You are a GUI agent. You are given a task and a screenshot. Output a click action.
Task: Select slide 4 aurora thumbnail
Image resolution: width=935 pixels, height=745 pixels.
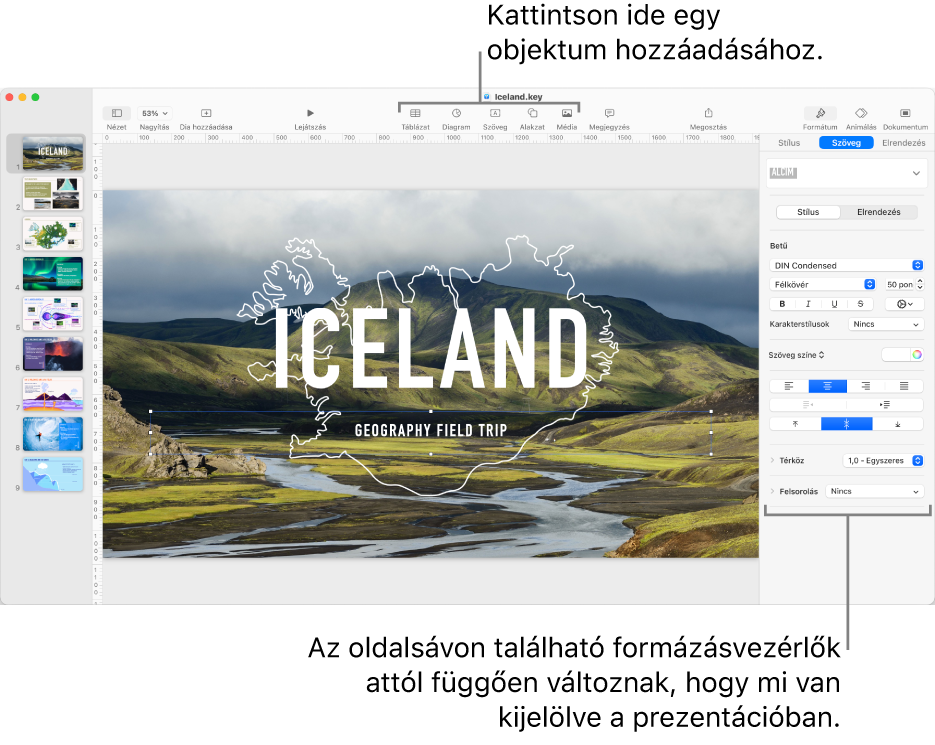pyautogui.click(x=52, y=274)
